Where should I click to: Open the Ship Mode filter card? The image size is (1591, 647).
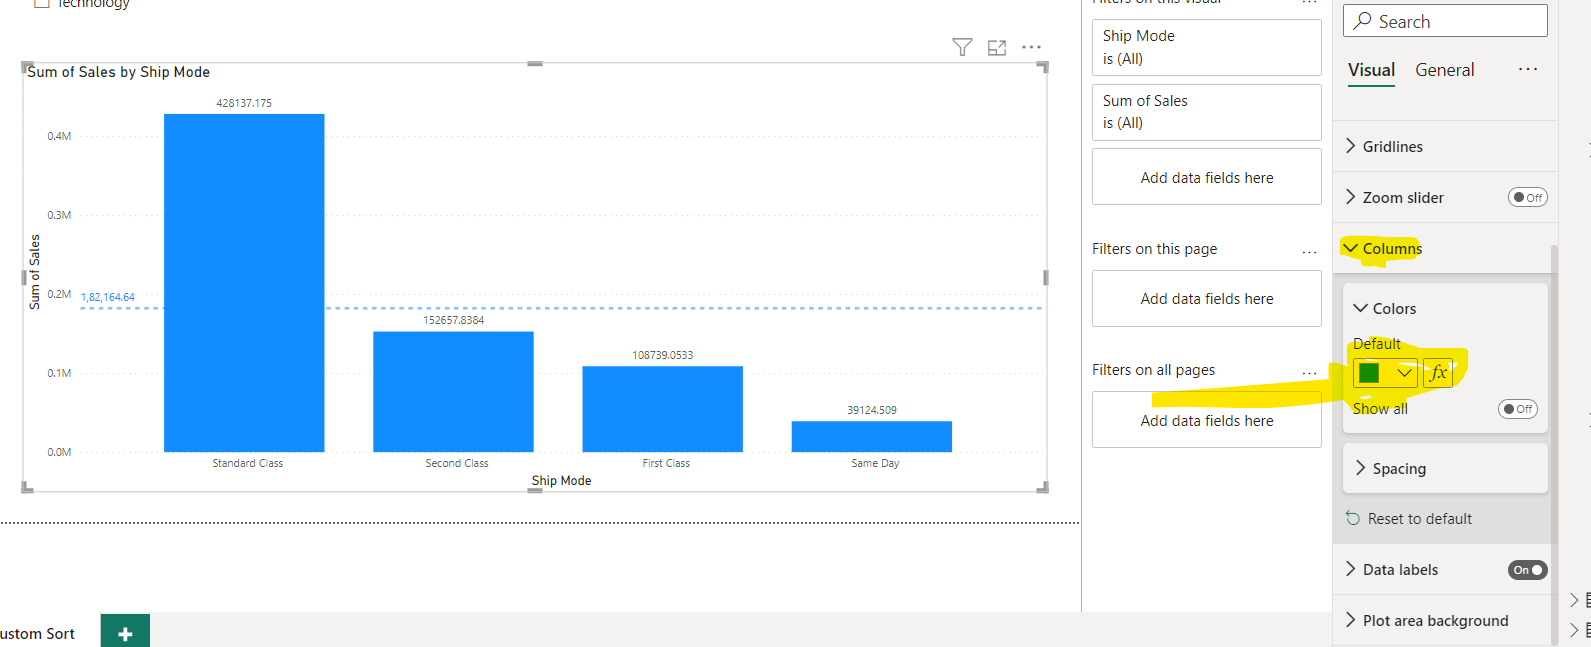[1207, 47]
